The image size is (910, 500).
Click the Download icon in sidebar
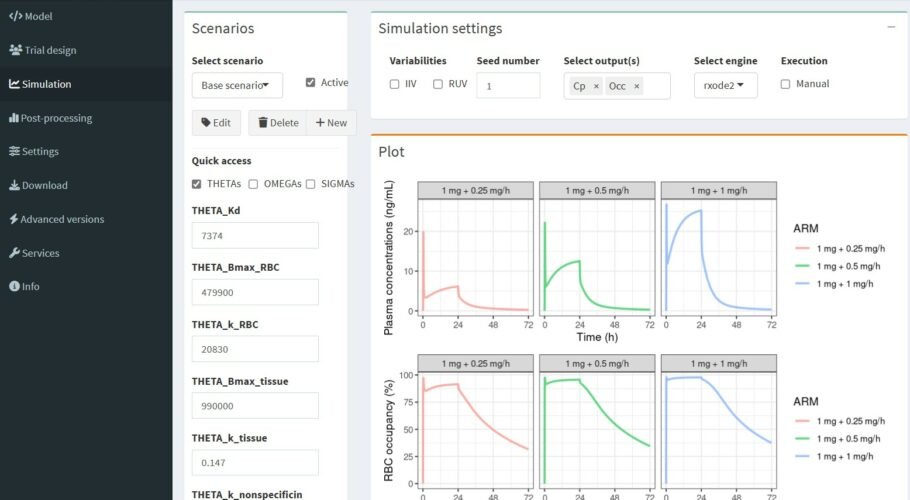[x=14, y=185]
